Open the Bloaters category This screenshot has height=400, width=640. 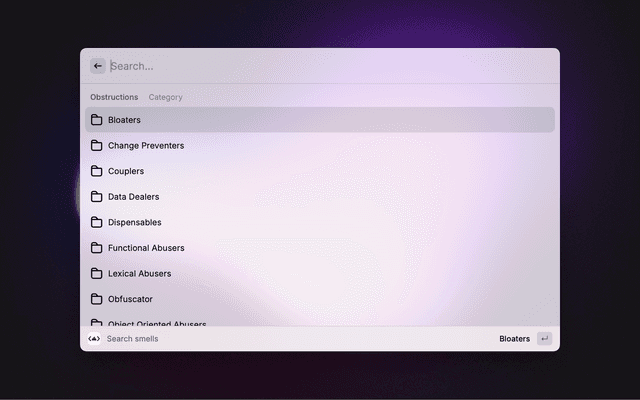tap(320, 120)
